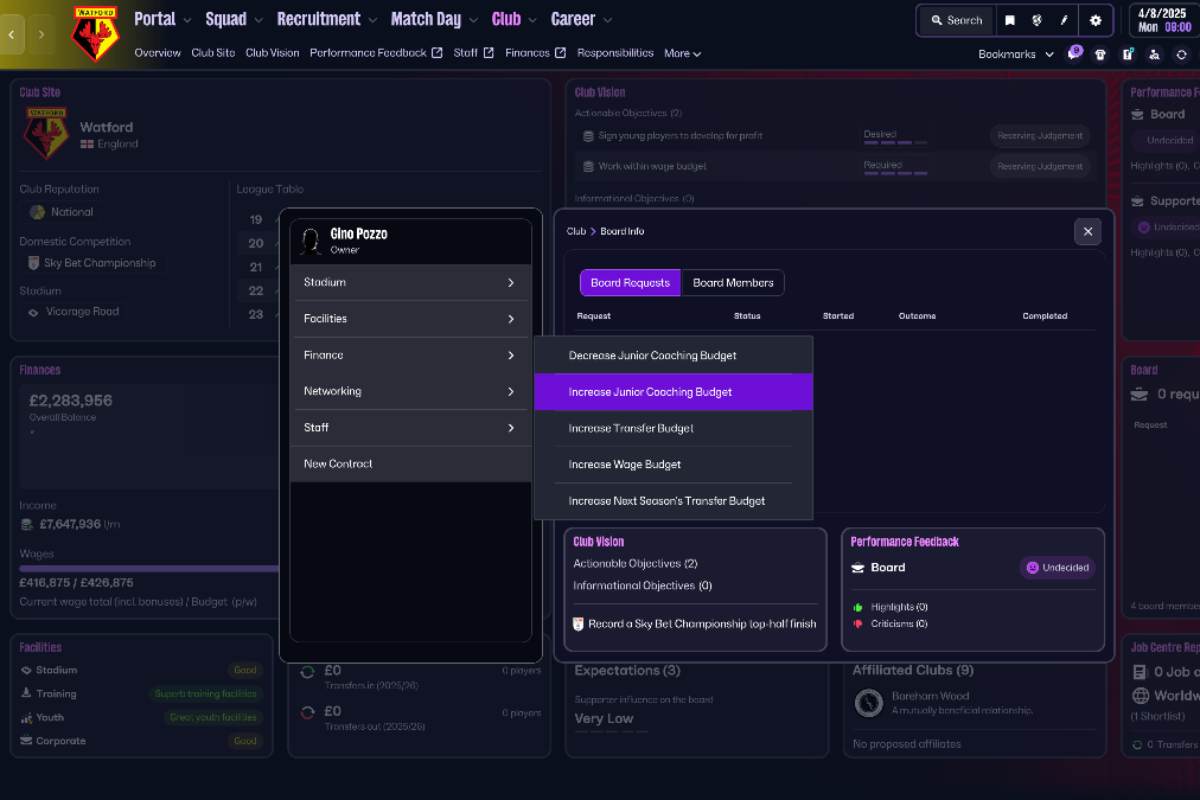1200x800 pixels.
Task: Go back using left arrow navigation
Action: [x=12, y=34]
